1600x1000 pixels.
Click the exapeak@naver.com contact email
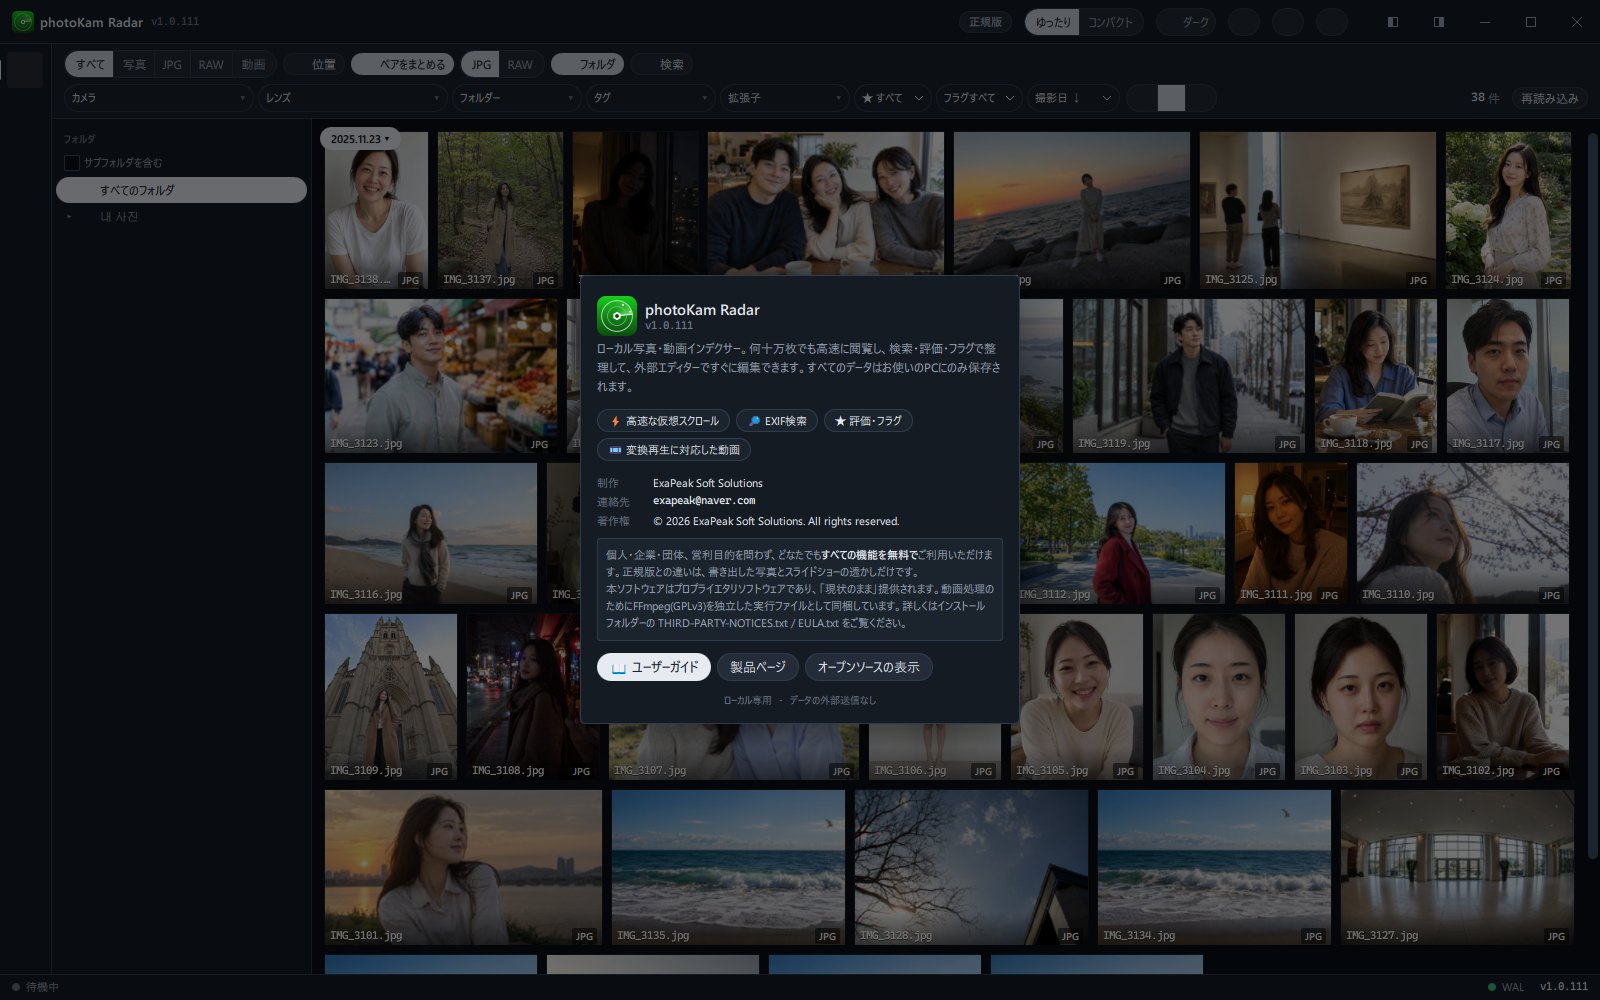(x=704, y=501)
